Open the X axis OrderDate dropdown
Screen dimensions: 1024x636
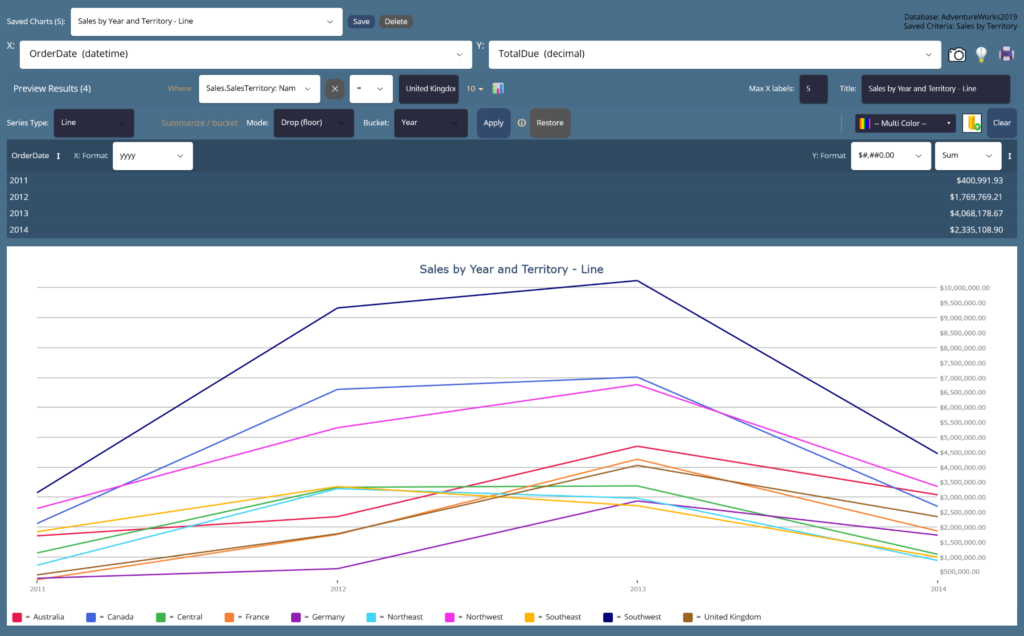point(246,54)
